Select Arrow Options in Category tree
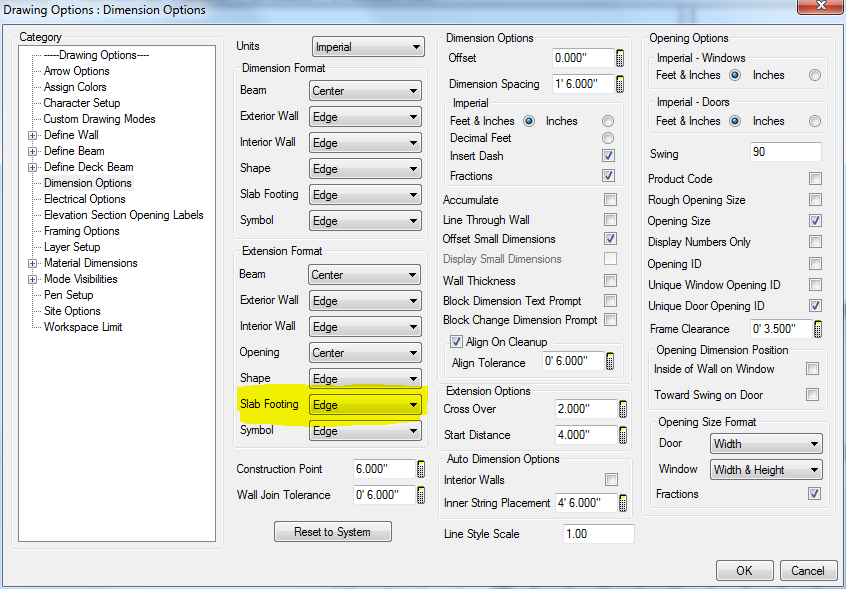The width and height of the screenshot is (846, 589). 77,71
